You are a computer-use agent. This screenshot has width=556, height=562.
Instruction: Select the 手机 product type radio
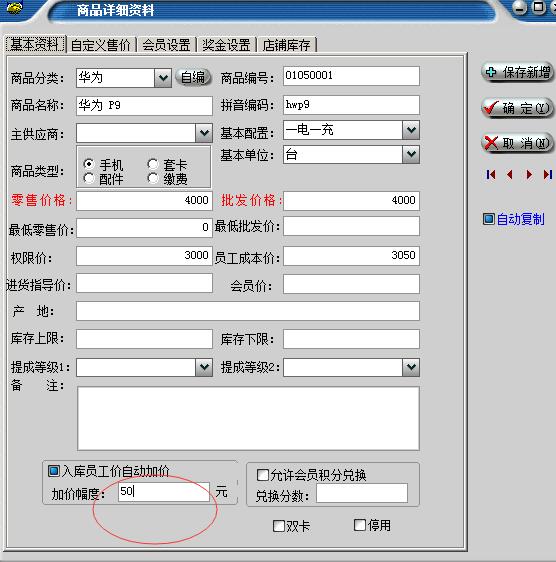(89, 165)
